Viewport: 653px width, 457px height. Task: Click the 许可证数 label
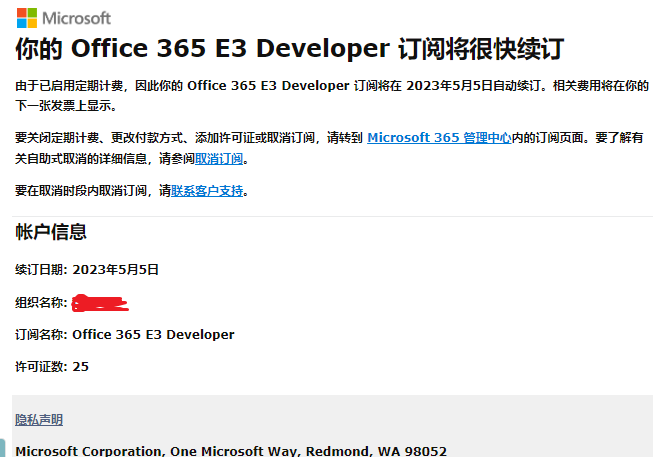[x=41, y=367]
